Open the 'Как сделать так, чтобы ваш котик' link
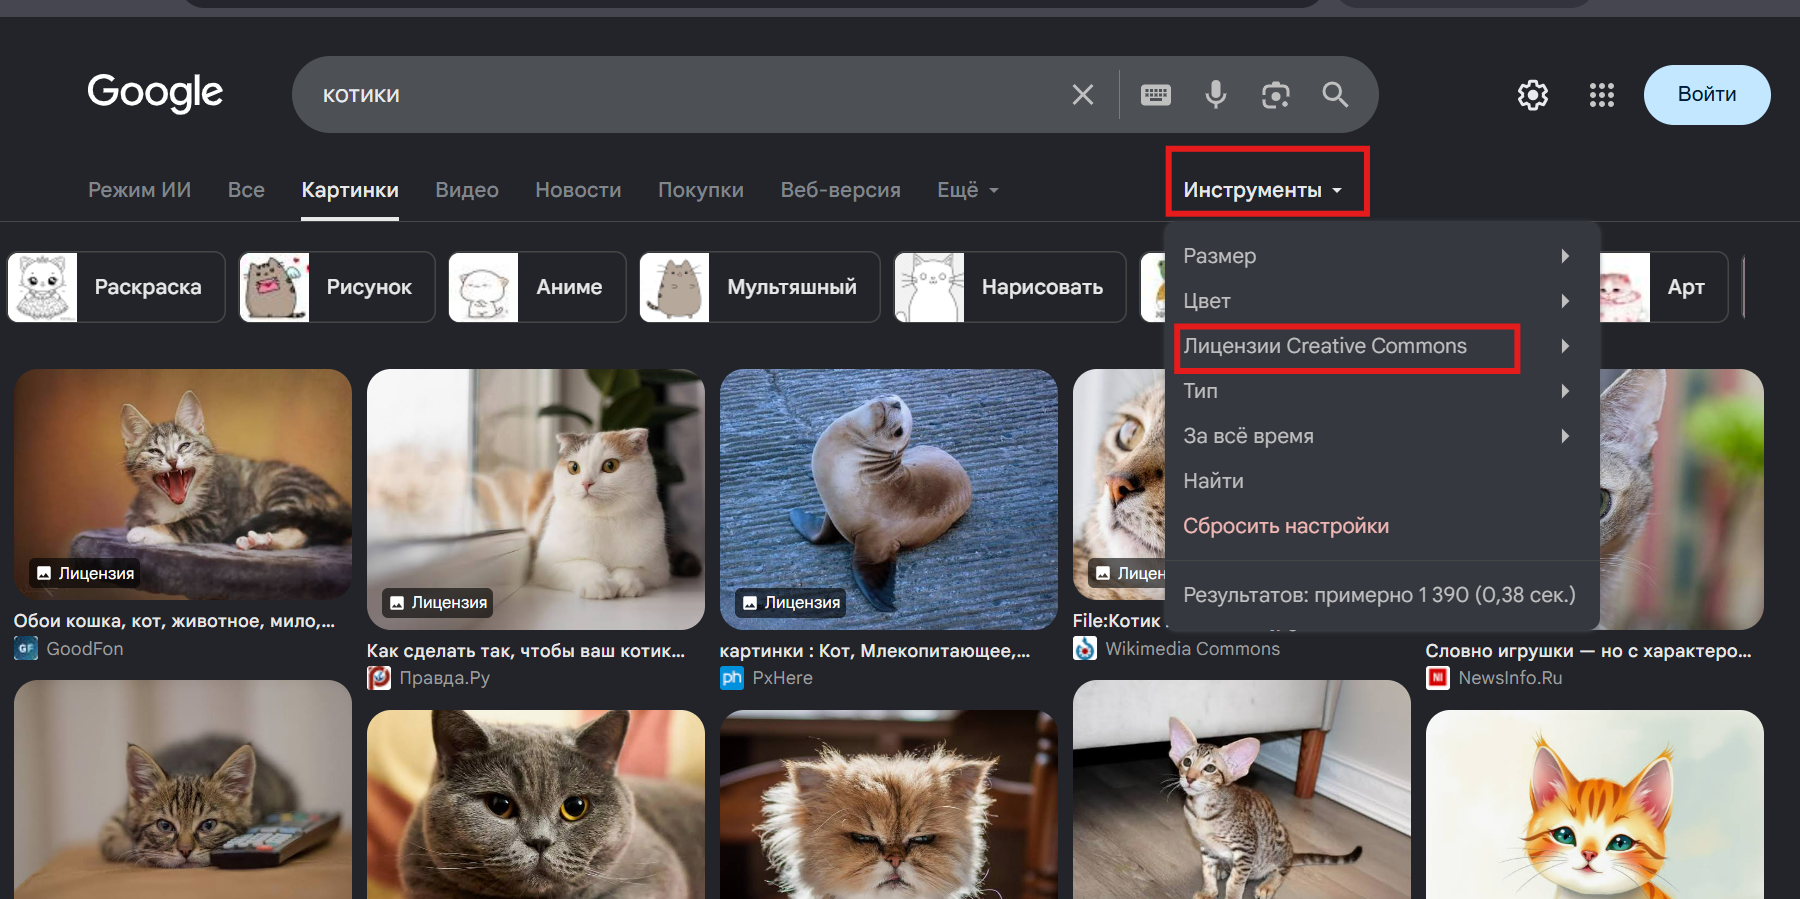This screenshot has width=1800, height=899. 526,651
